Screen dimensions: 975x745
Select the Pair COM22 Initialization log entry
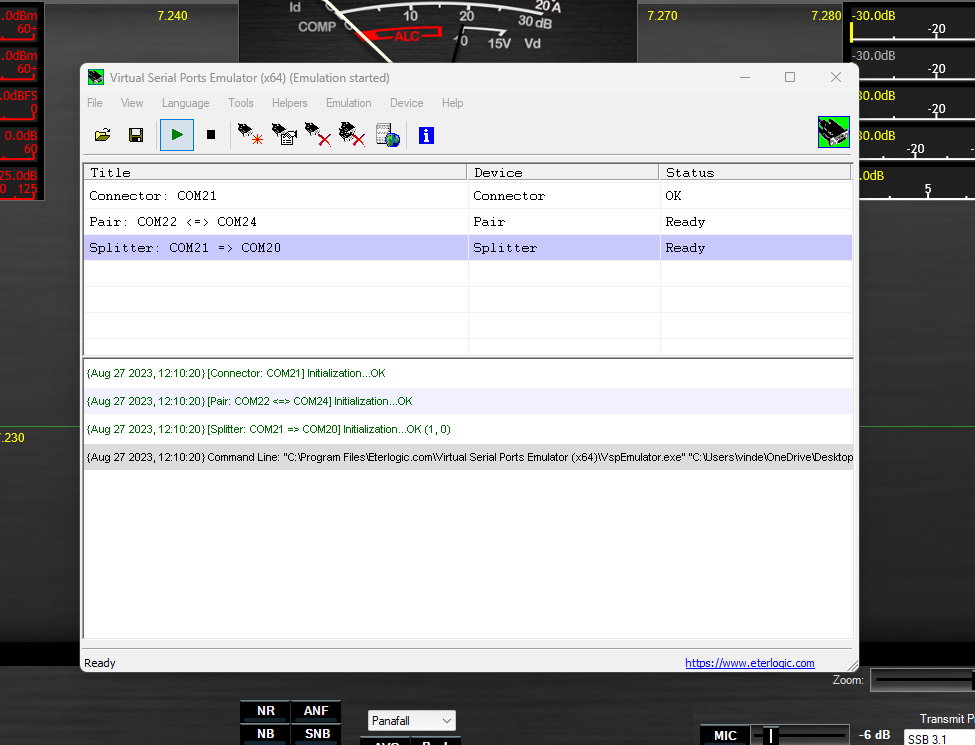click(x=468, y=401)
